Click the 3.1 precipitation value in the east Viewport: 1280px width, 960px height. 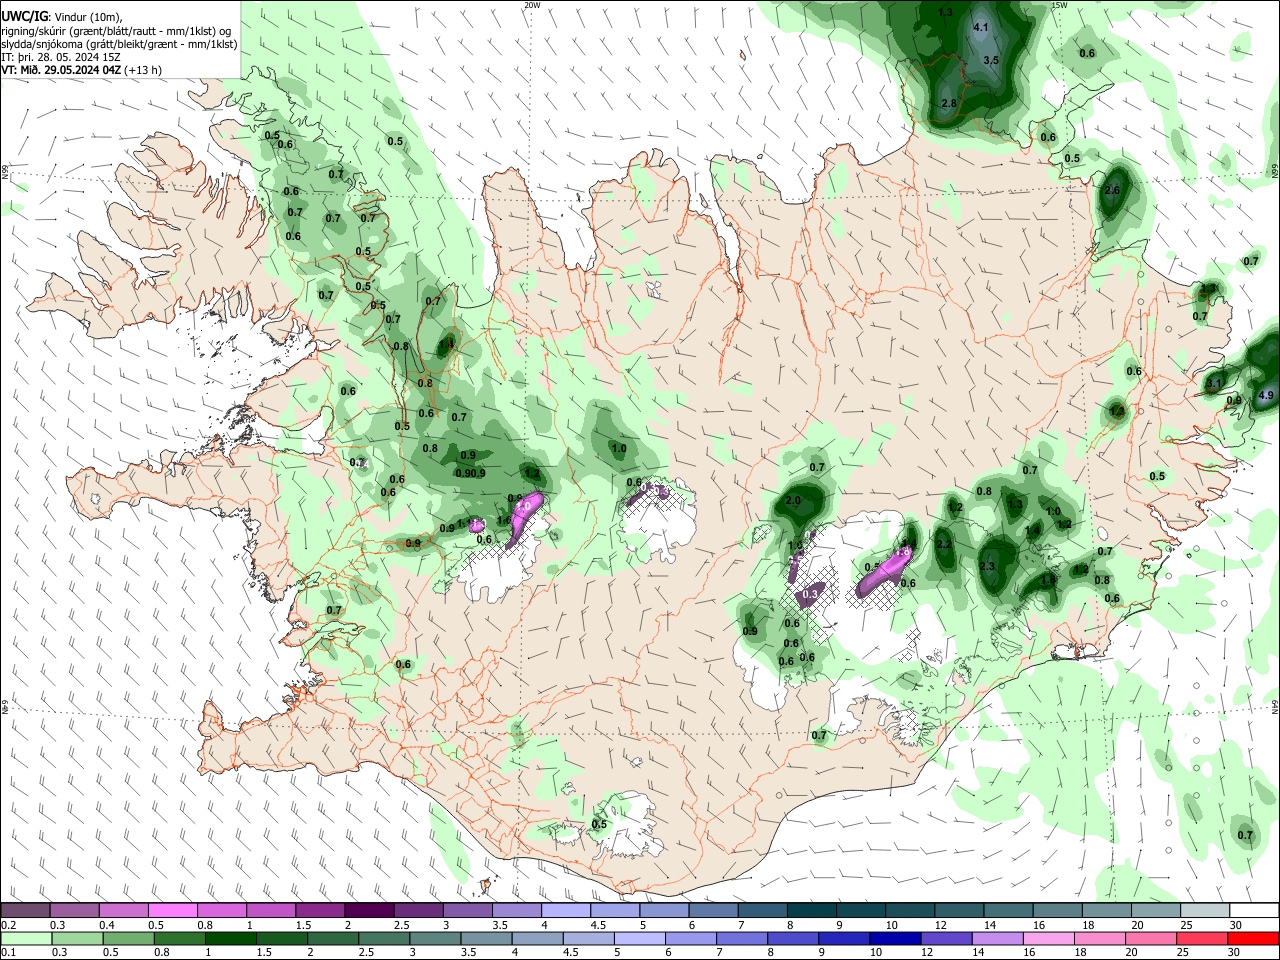(1214, 383)
